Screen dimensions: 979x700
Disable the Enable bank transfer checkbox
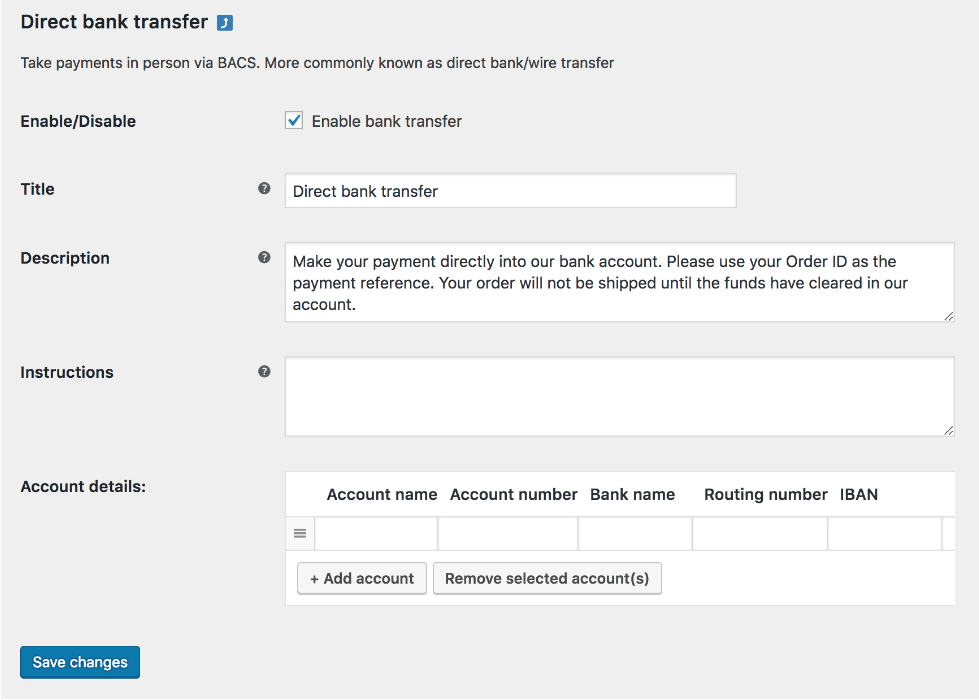point(294,120)
